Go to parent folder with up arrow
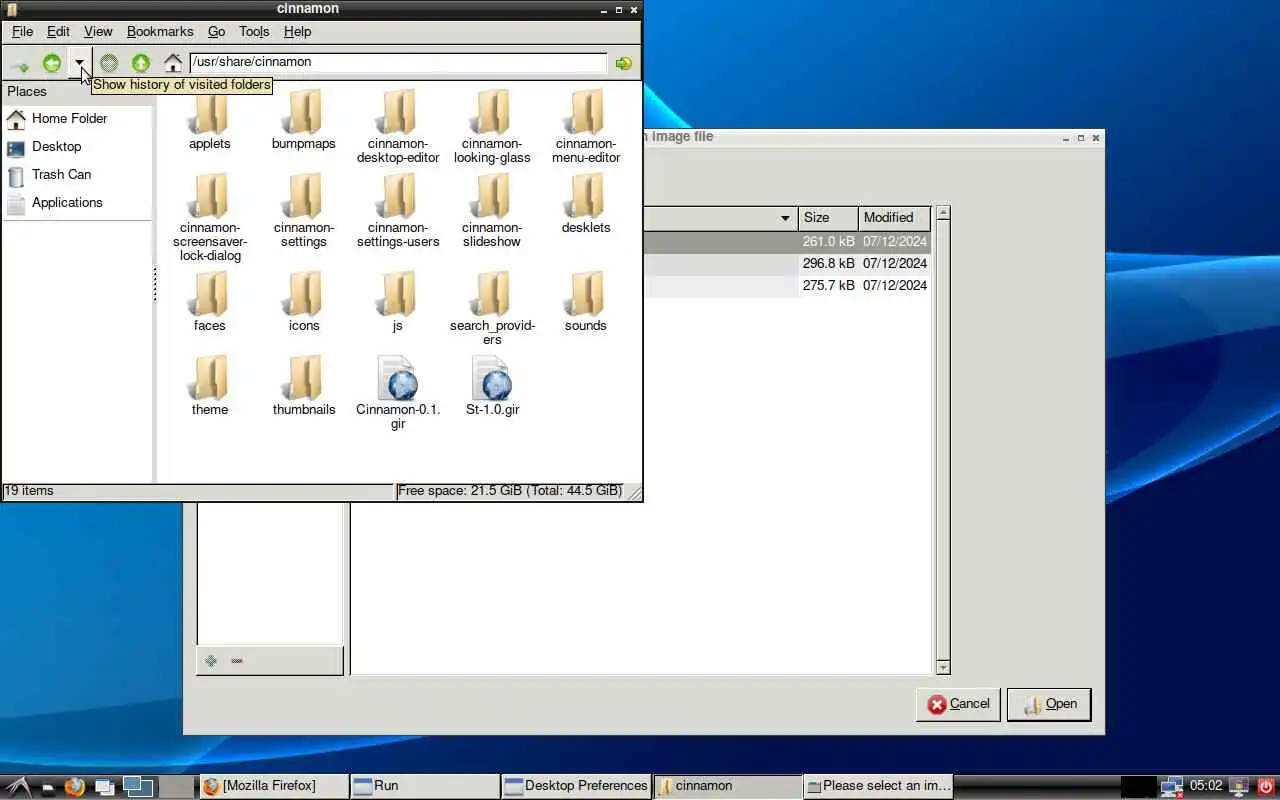 click(141, 63)
